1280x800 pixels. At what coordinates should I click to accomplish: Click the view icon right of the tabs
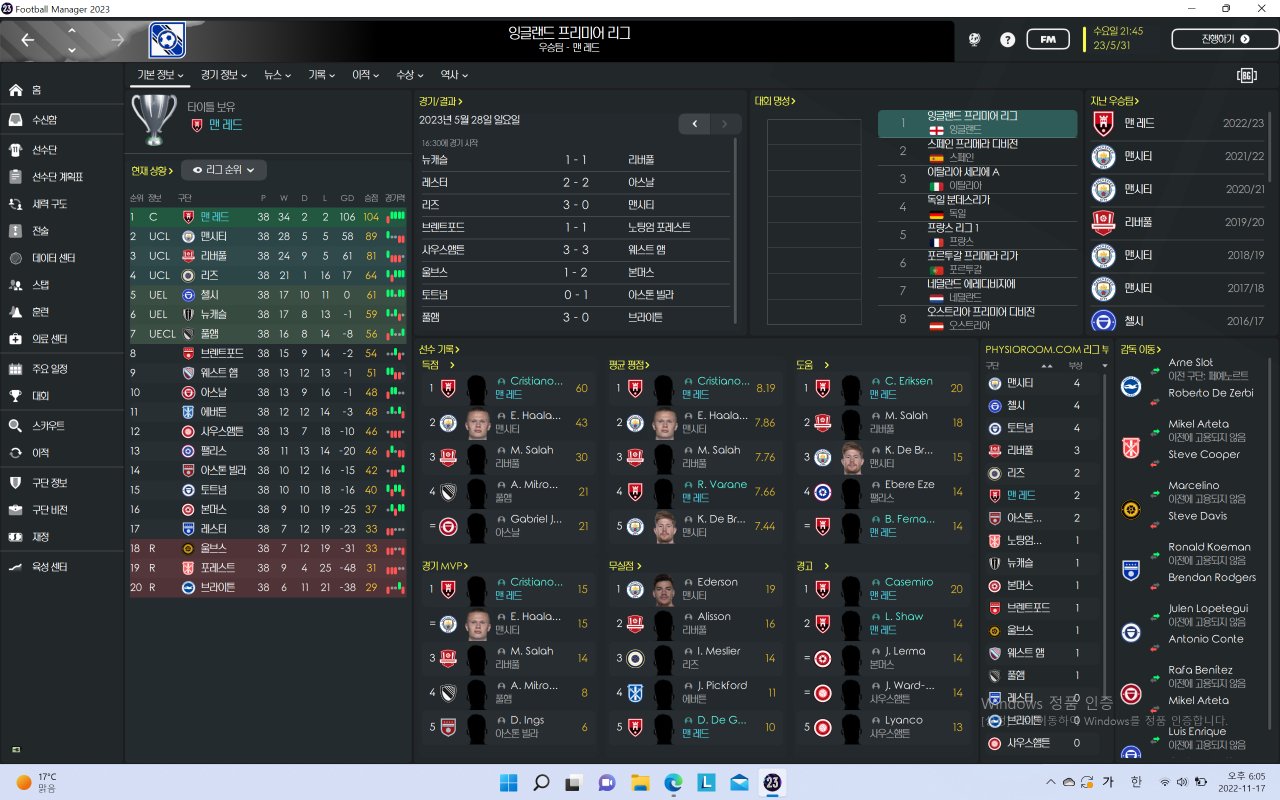click(1246, 75)
